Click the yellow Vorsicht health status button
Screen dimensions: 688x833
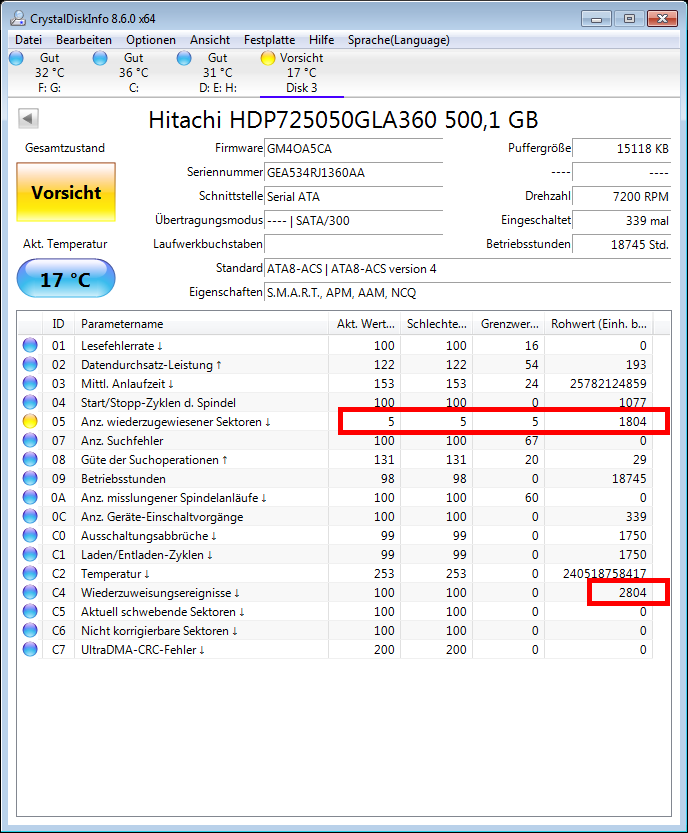66,192
